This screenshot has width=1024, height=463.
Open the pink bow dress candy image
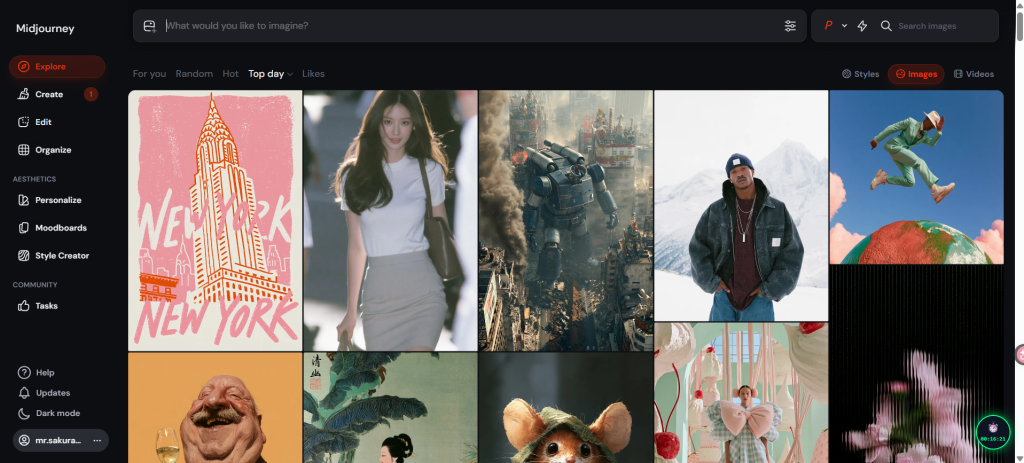click(x=741, y=393)
